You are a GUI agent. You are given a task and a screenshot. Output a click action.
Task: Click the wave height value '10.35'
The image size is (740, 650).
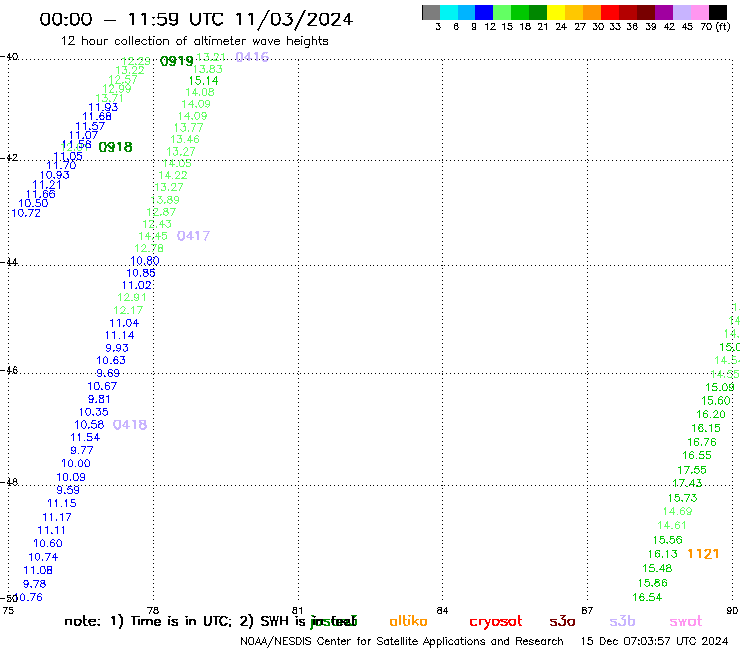(x=93, y=412)
